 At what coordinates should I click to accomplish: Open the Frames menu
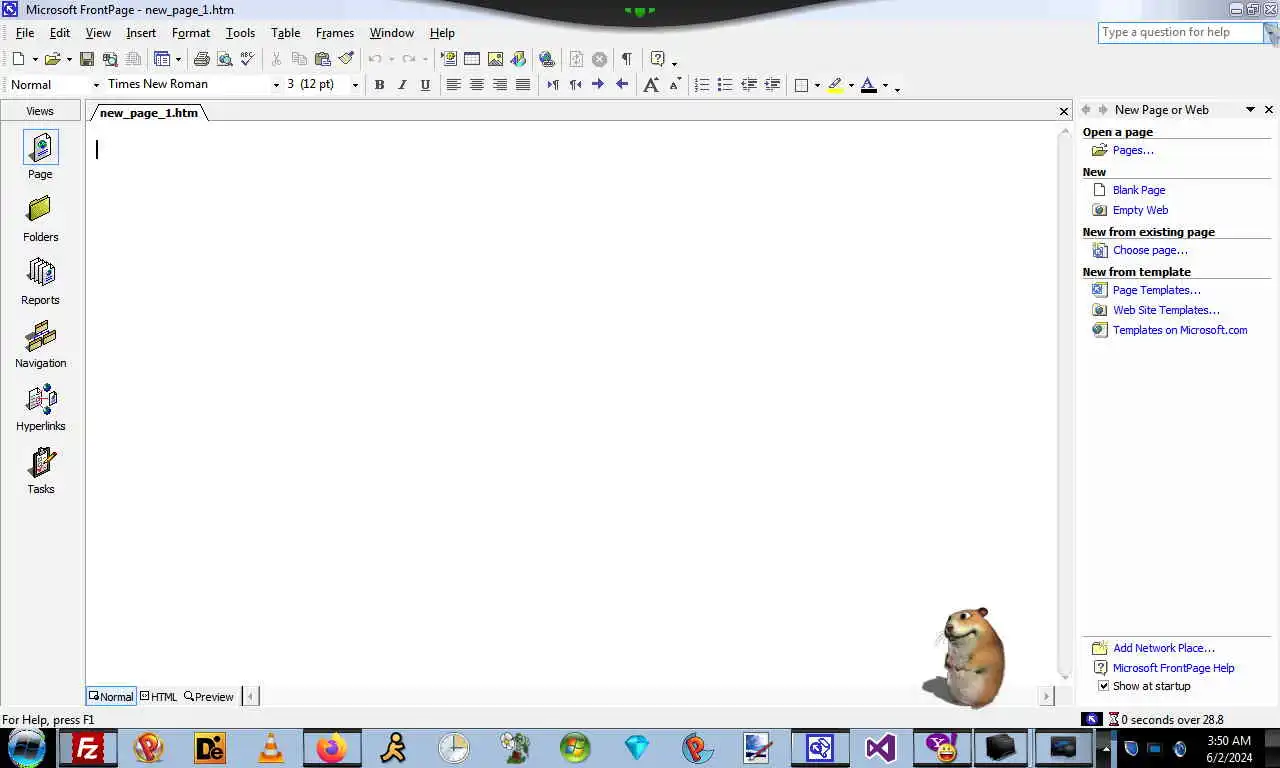[x=335, y=33]
